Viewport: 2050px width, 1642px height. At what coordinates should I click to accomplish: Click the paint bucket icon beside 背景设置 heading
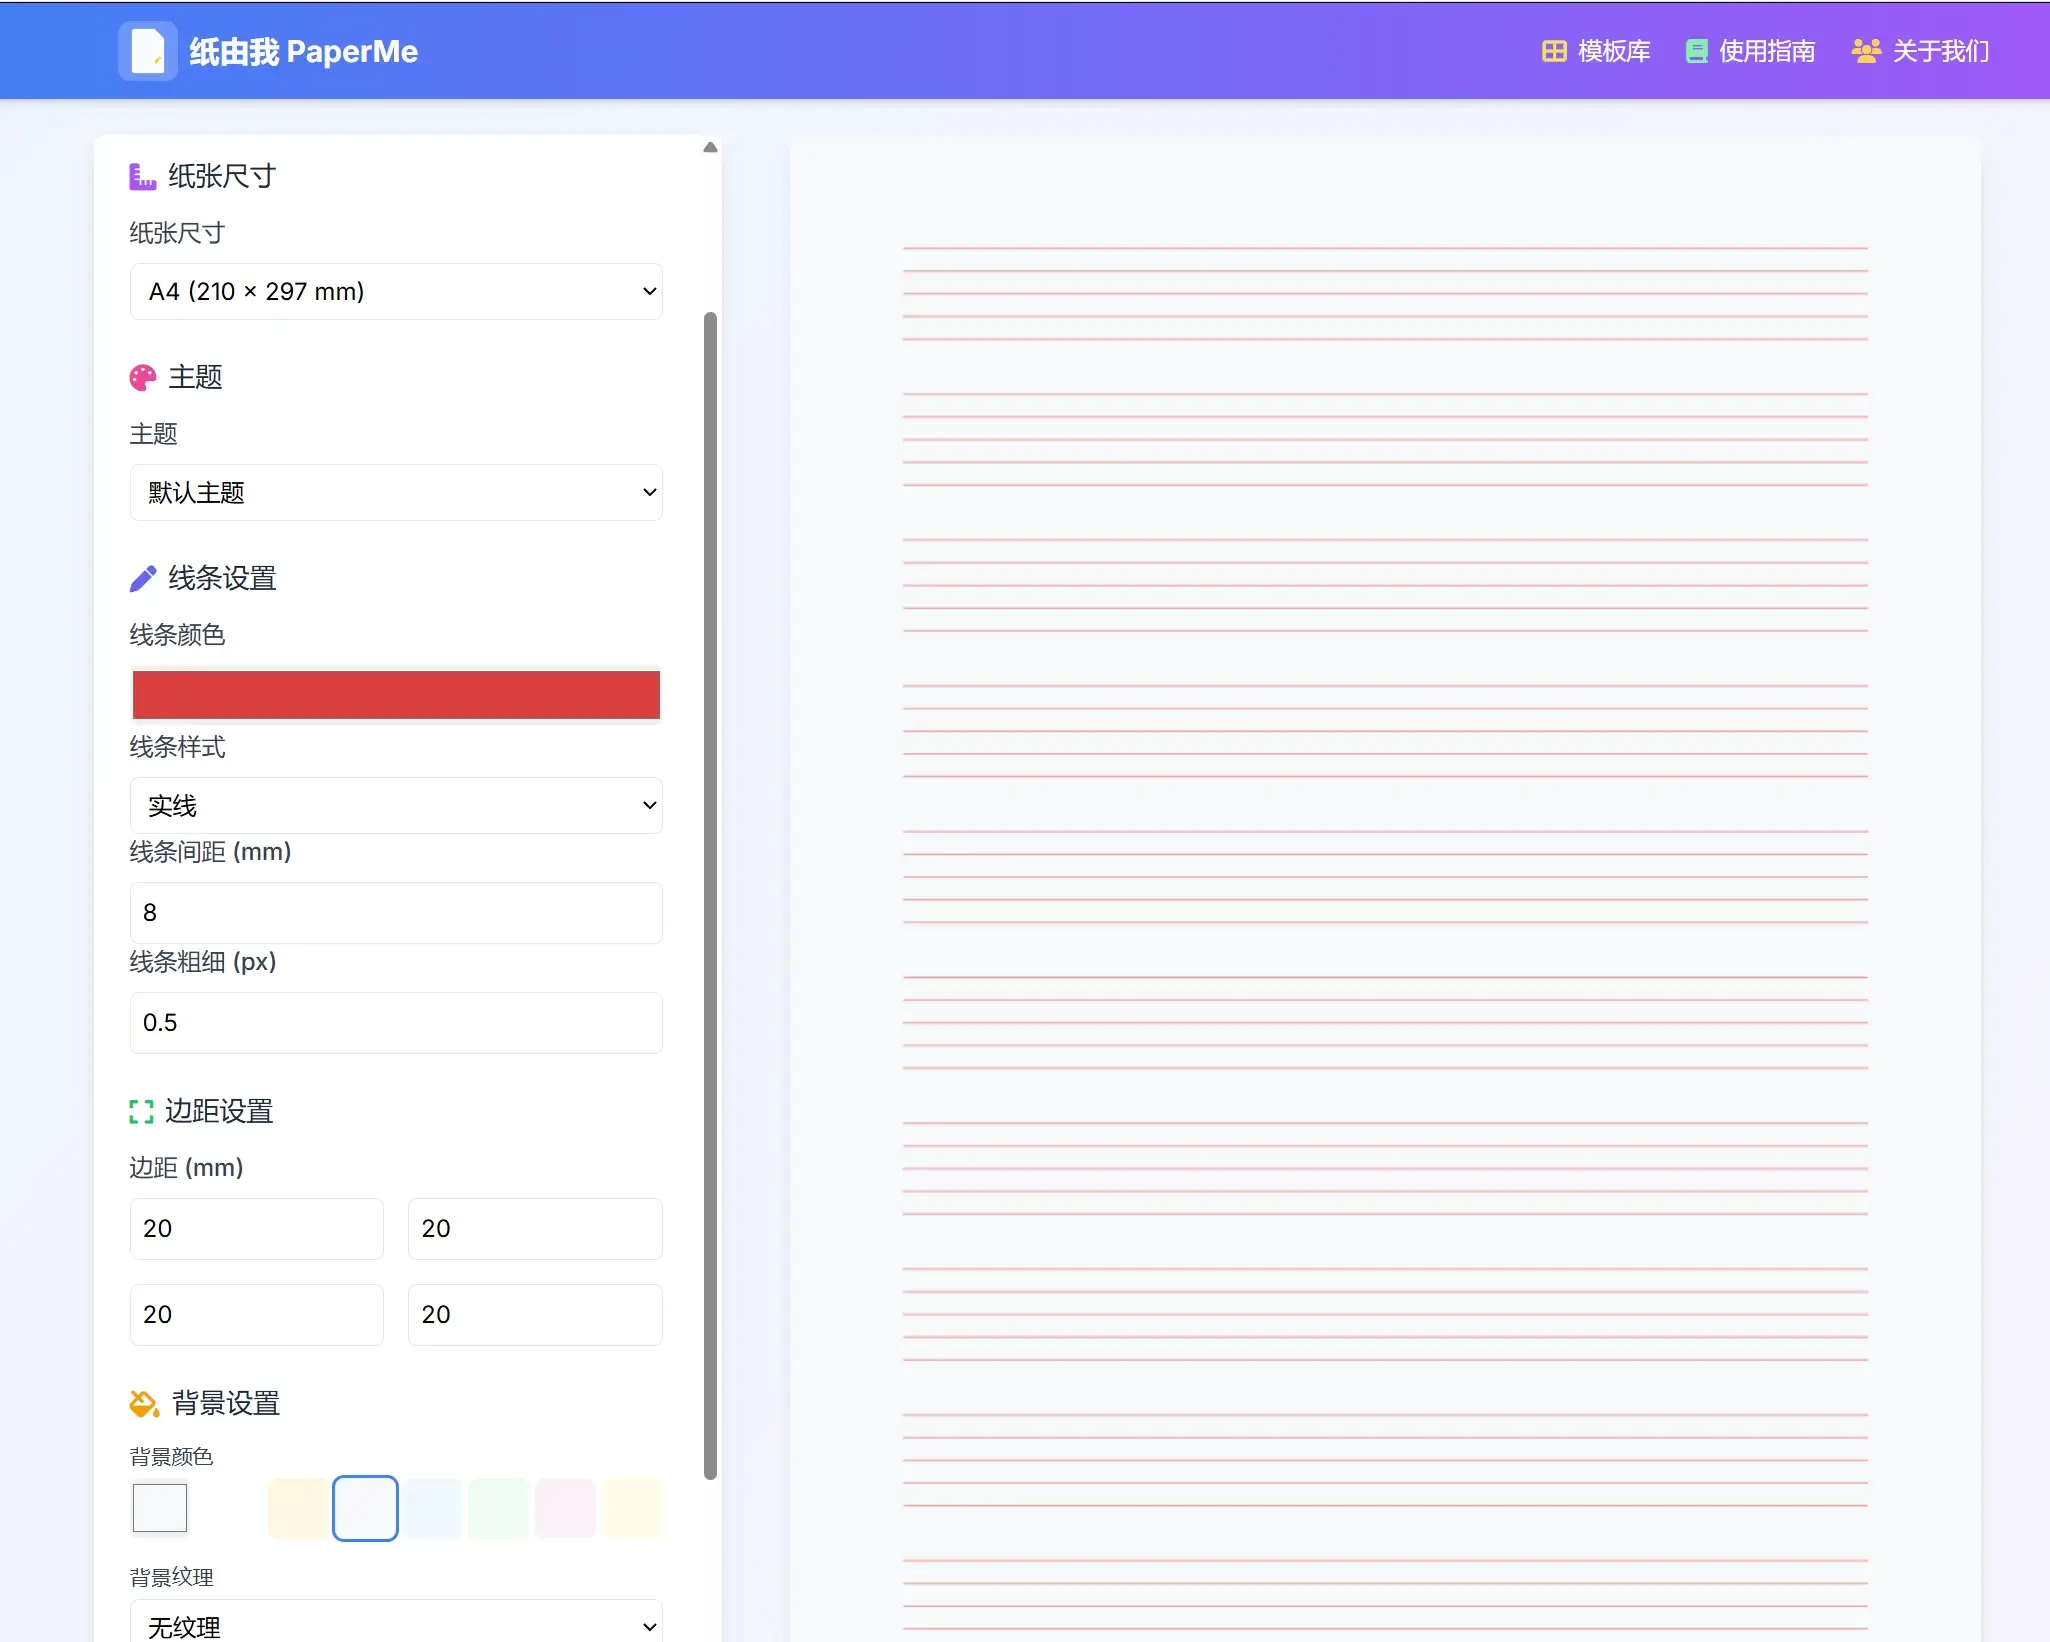click(142, 1403)
